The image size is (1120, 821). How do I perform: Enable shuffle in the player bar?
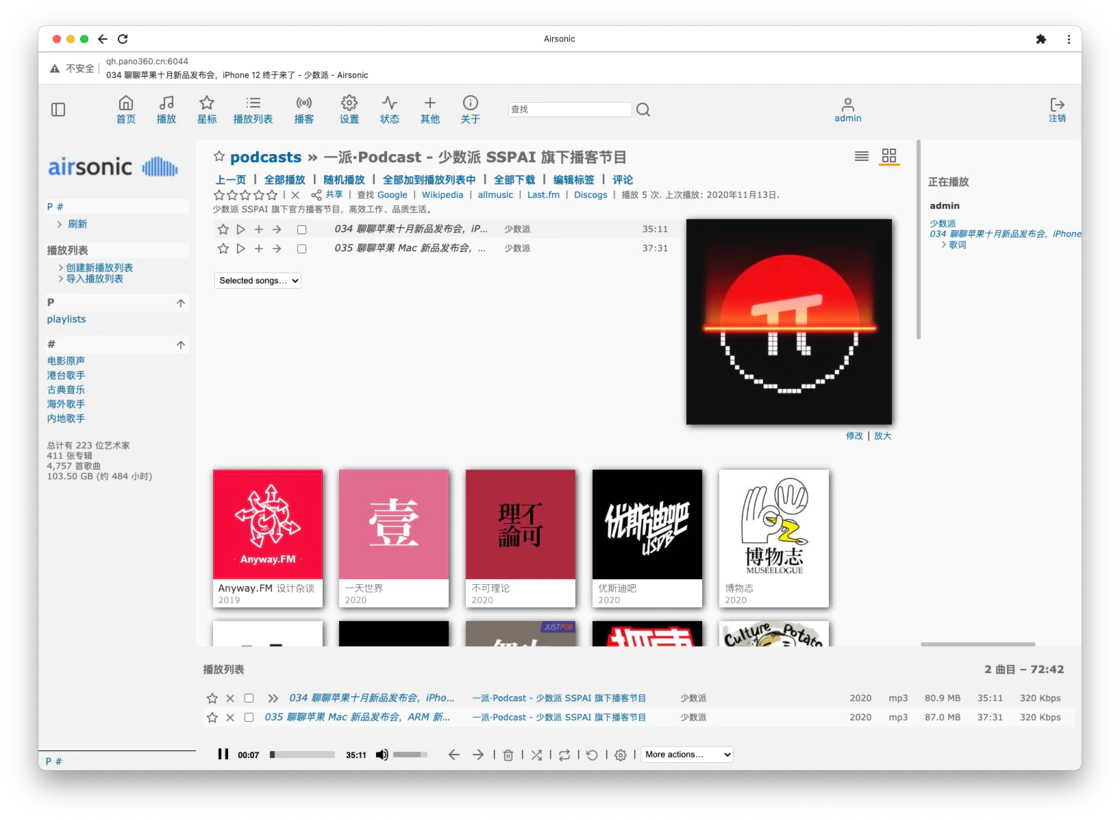pos(537,755)
